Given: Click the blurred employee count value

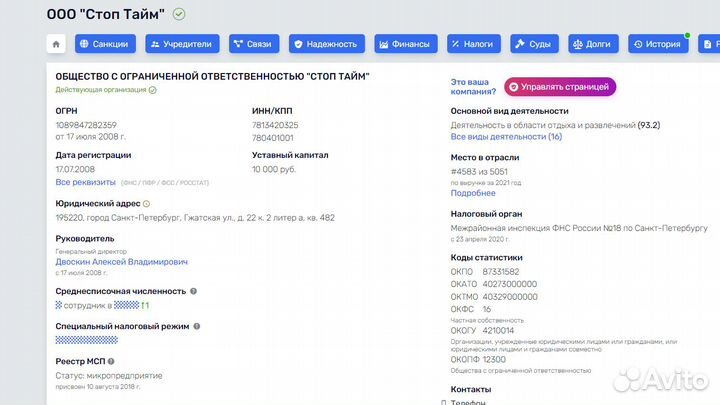Looking at the screenshot, I should (58, 305).
